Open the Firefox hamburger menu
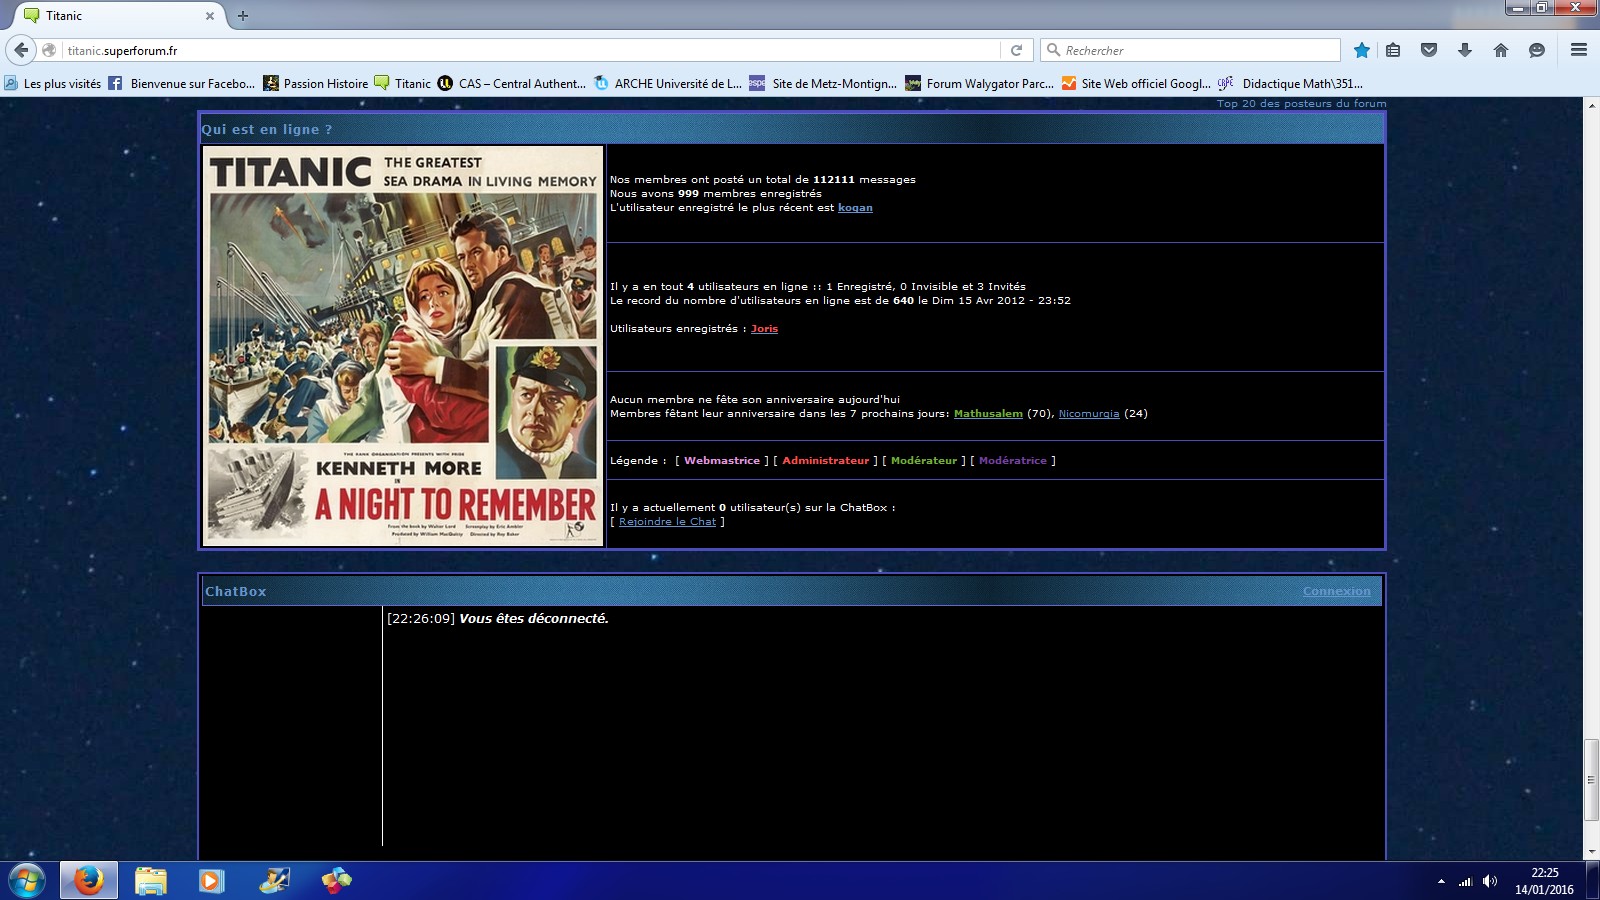 (1579, 50)
